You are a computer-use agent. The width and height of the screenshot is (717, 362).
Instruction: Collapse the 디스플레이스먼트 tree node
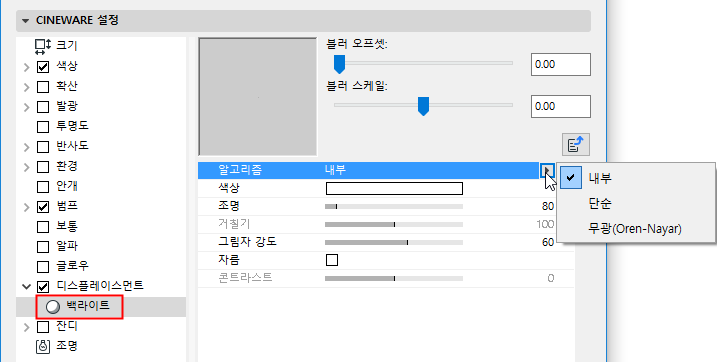point(27,287)
